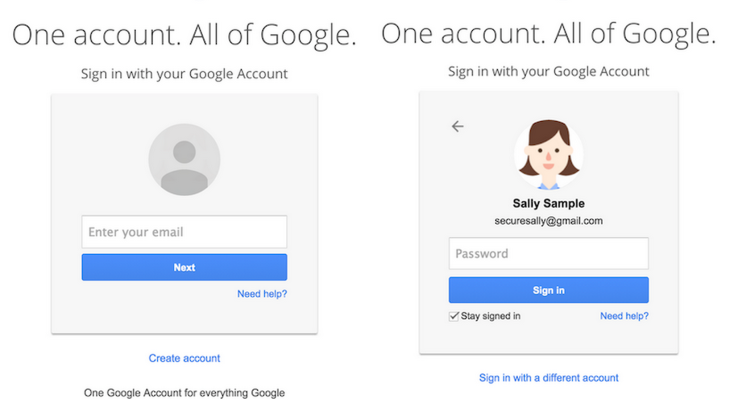The height and width of the screenshot is (400, 738).
Task: Focus the 'Enter your email' field
Action: pyautogui.click(x=184, y=232)
